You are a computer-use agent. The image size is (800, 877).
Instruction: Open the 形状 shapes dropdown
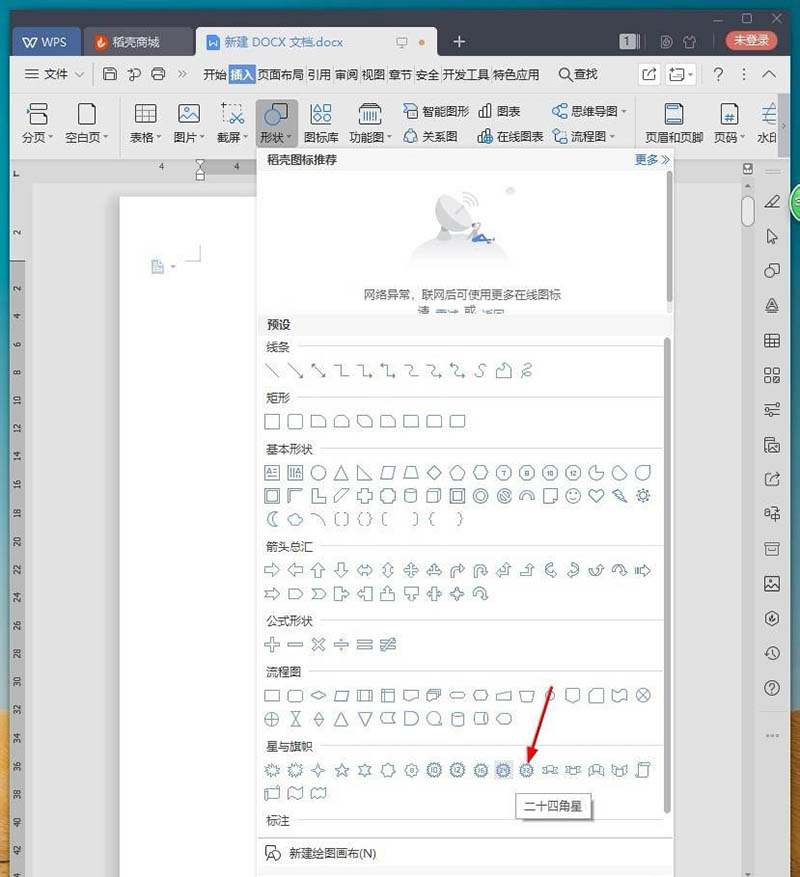click(277, 137)
